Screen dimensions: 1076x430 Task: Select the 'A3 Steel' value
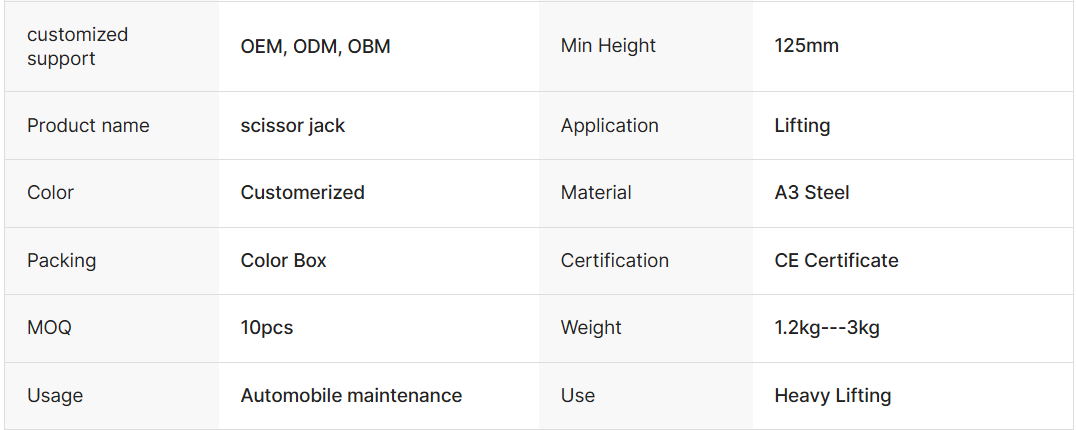point(811,193)
